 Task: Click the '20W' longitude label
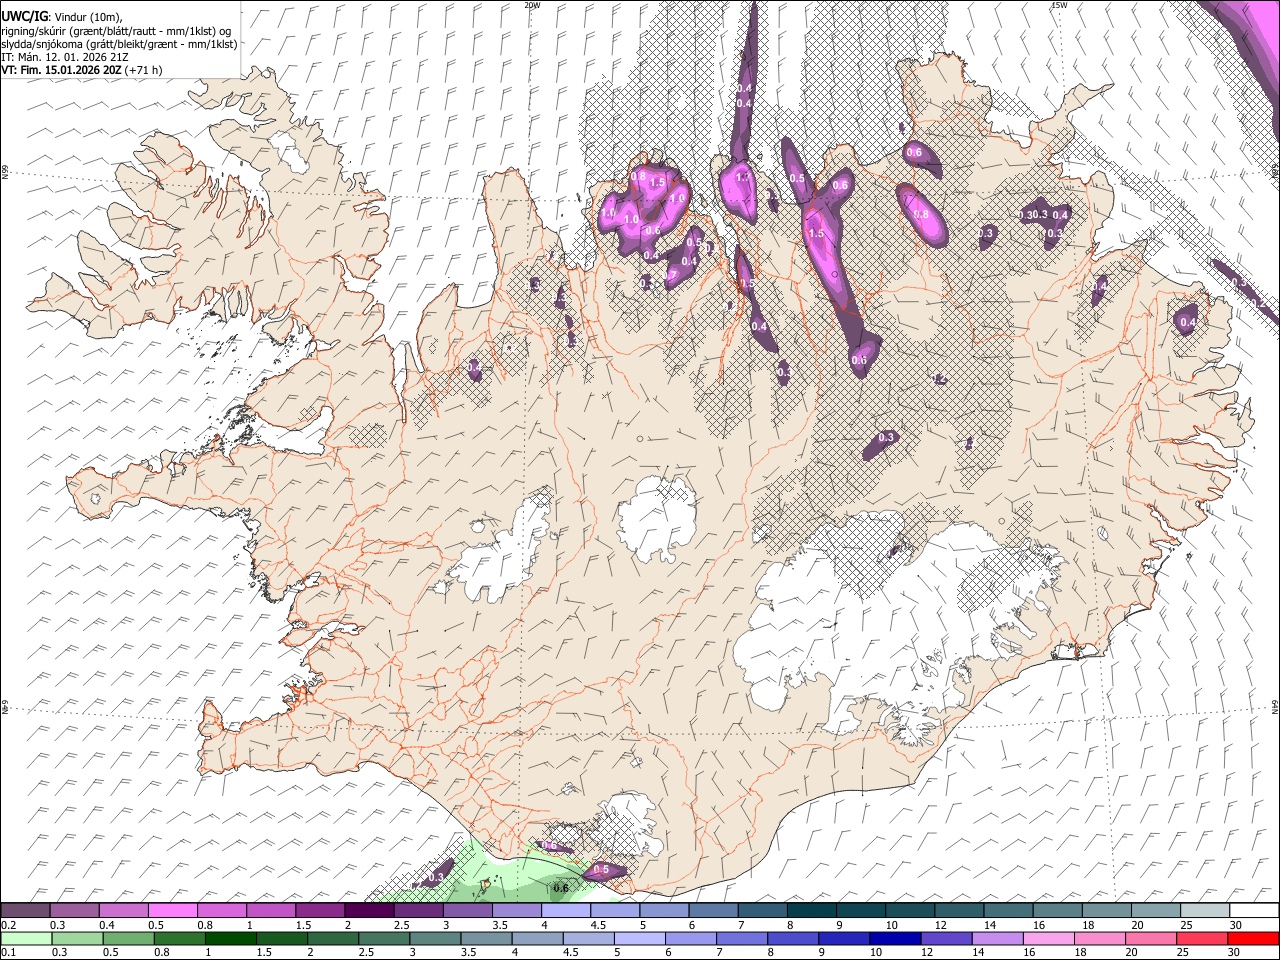(532, 5)
